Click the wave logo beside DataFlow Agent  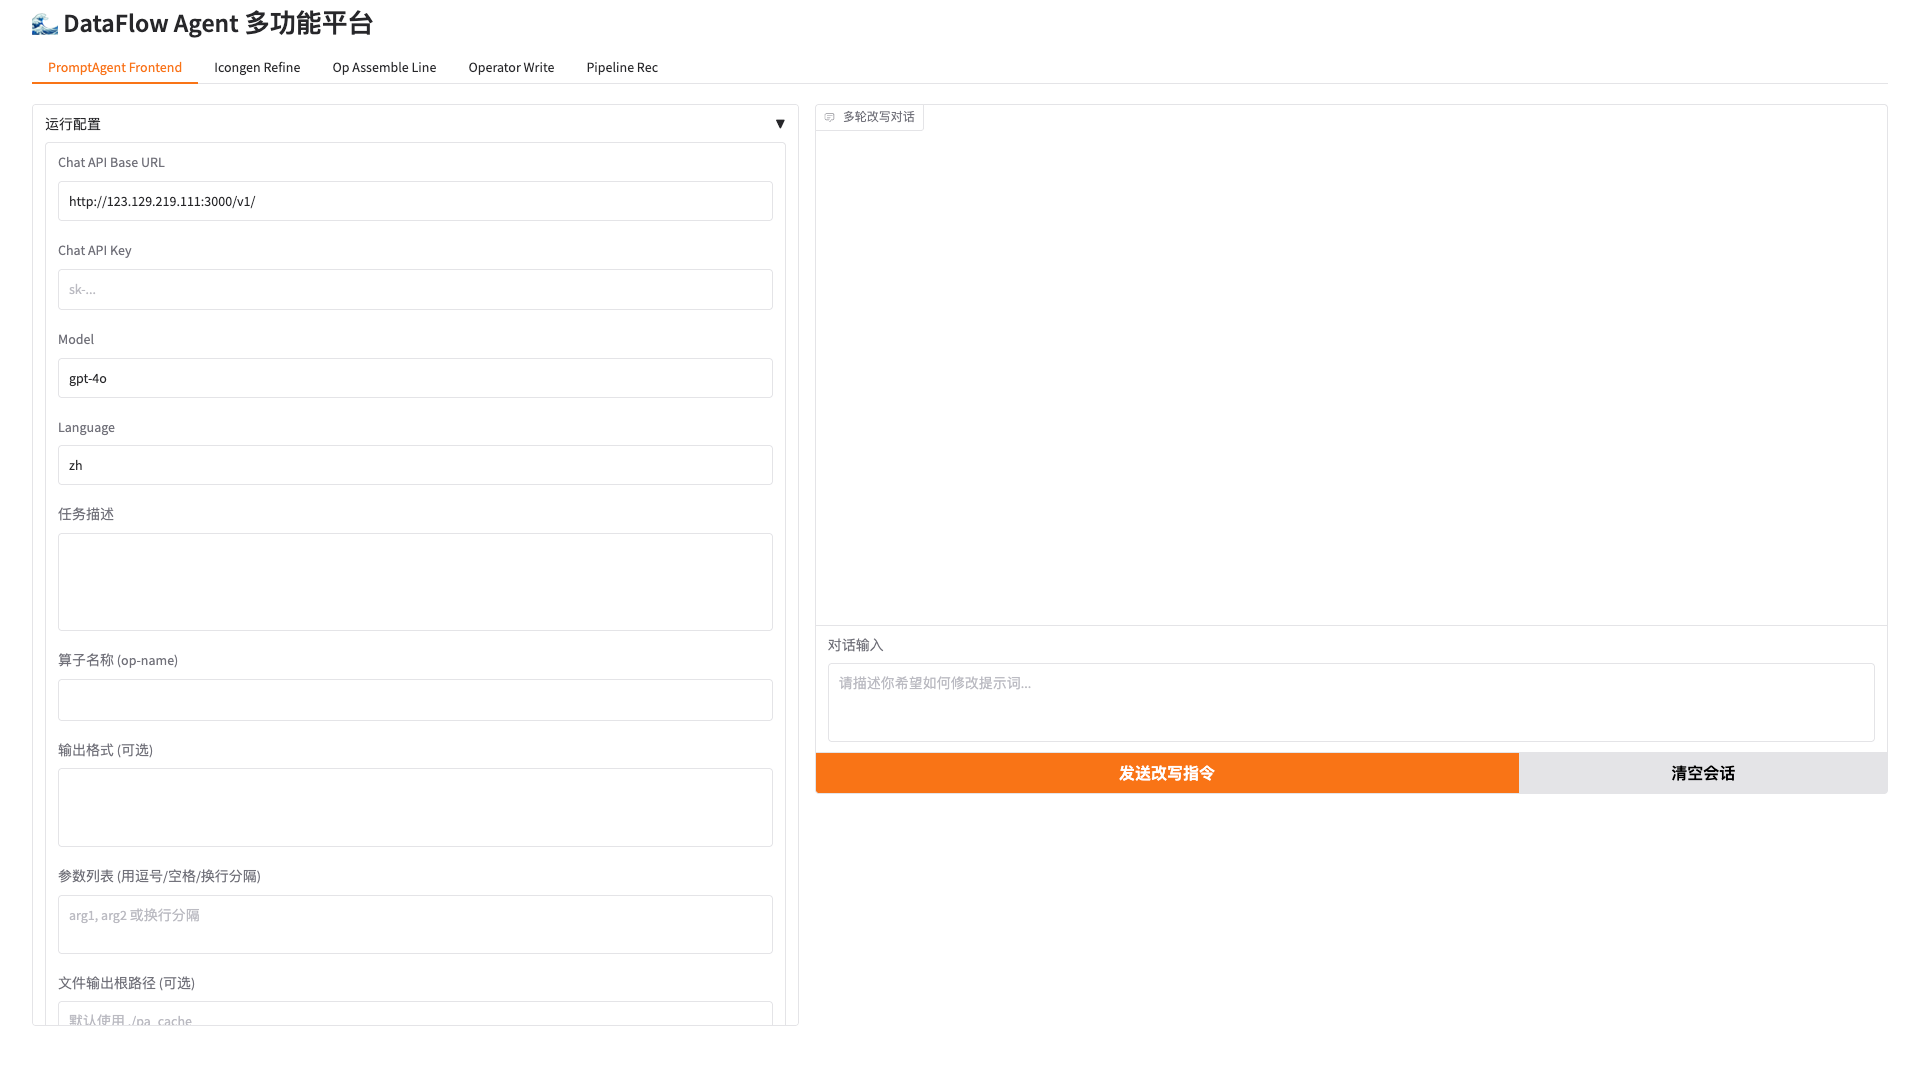(45, 24)
